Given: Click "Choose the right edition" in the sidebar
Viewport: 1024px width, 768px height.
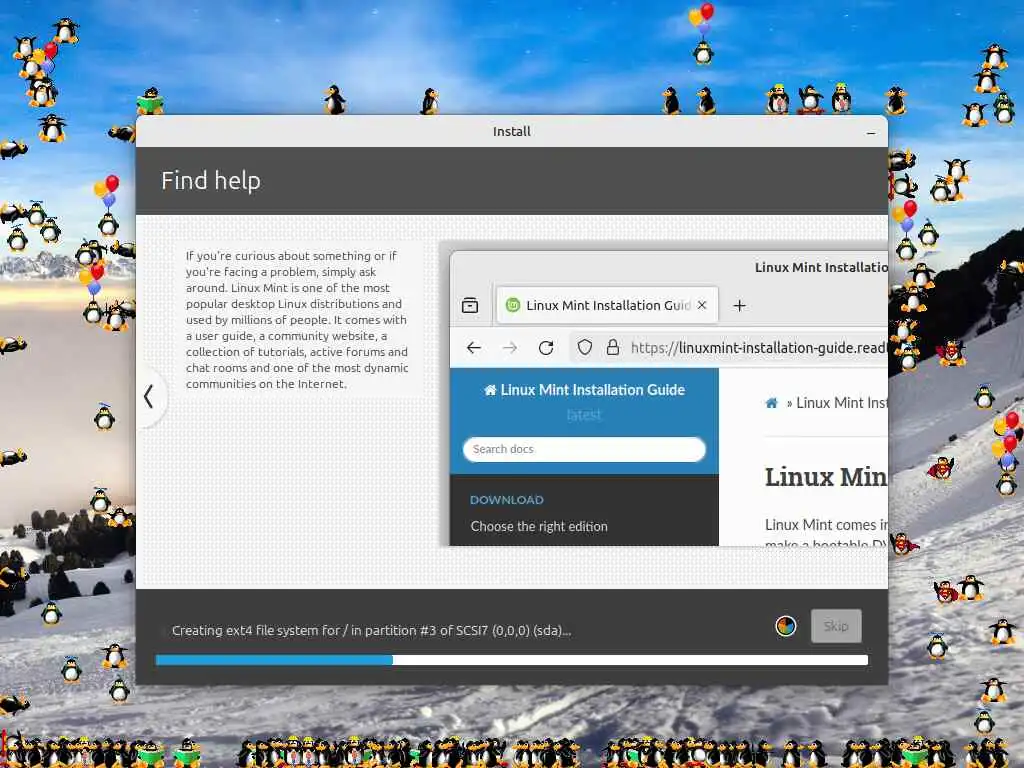Looking at the screenshot, I should tap(539, 526).
